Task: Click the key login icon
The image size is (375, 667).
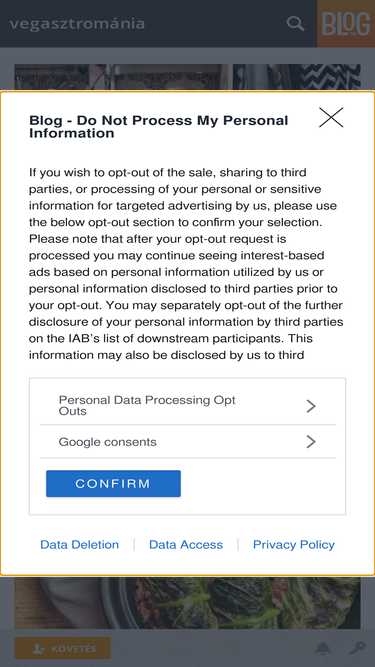Action: [x=357, y=648]
